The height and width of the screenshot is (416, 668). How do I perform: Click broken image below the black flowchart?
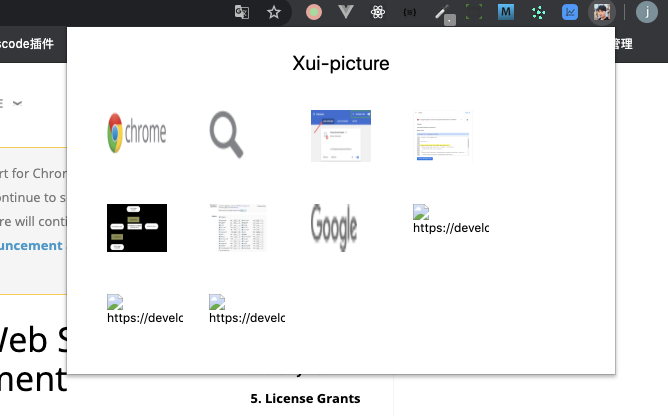coord(145,309)
